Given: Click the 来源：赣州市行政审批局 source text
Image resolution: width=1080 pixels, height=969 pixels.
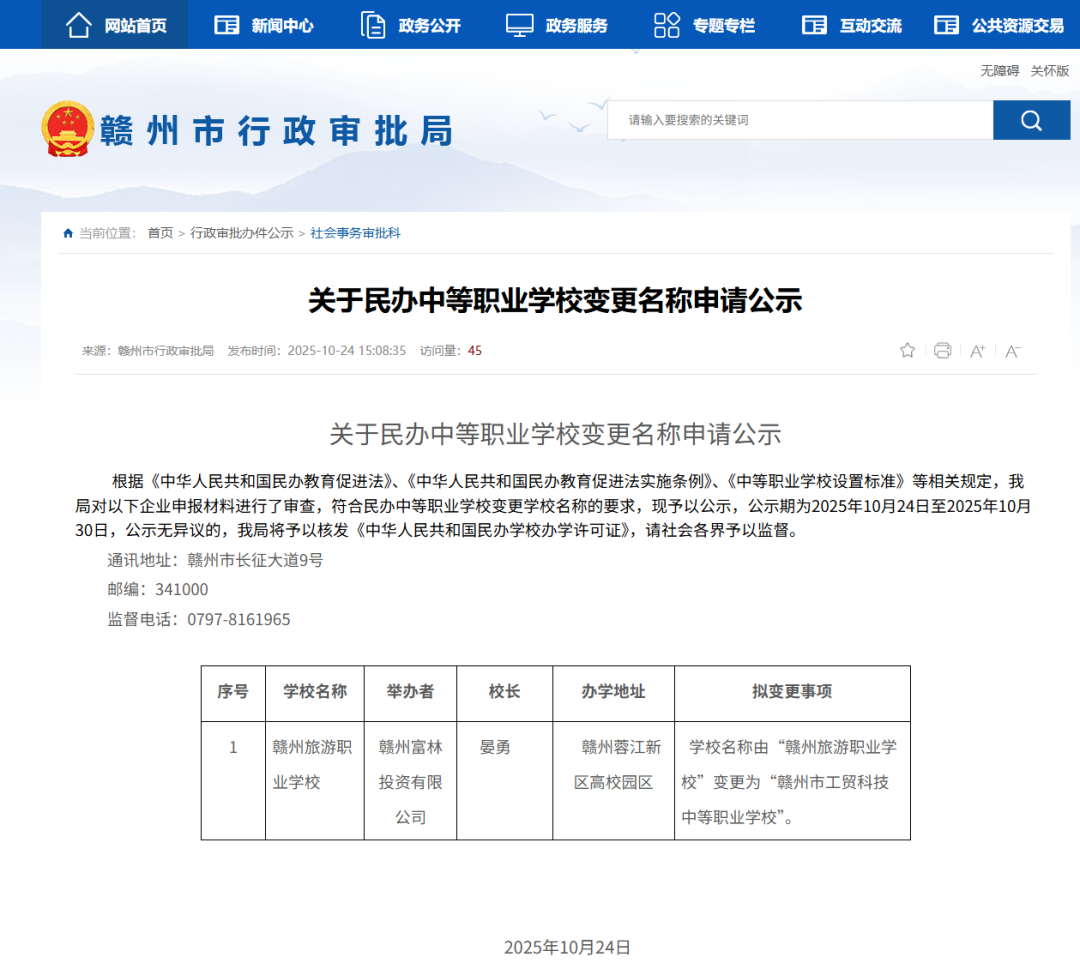Looking at the screenshot, I should (x=147, y=351).
